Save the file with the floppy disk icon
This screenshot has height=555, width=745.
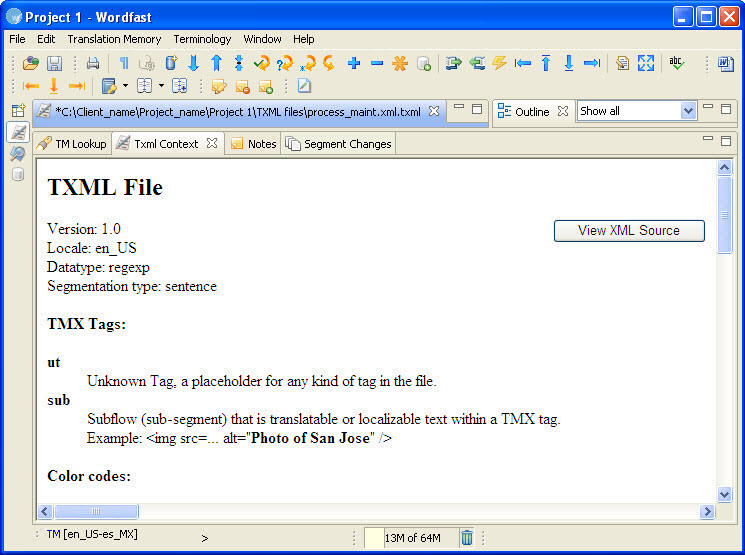tap(54, 63)
